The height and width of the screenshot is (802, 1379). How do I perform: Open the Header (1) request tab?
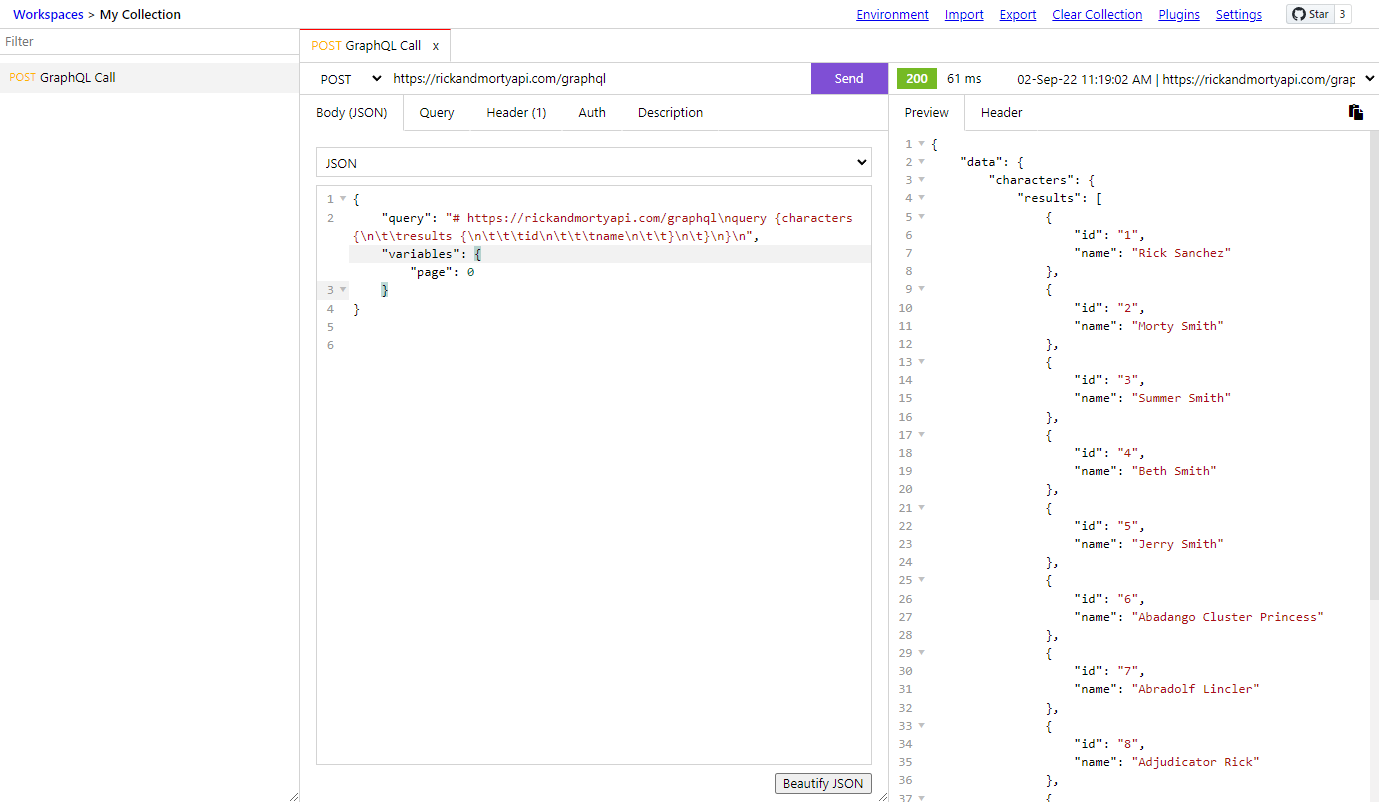coord(516,113)
